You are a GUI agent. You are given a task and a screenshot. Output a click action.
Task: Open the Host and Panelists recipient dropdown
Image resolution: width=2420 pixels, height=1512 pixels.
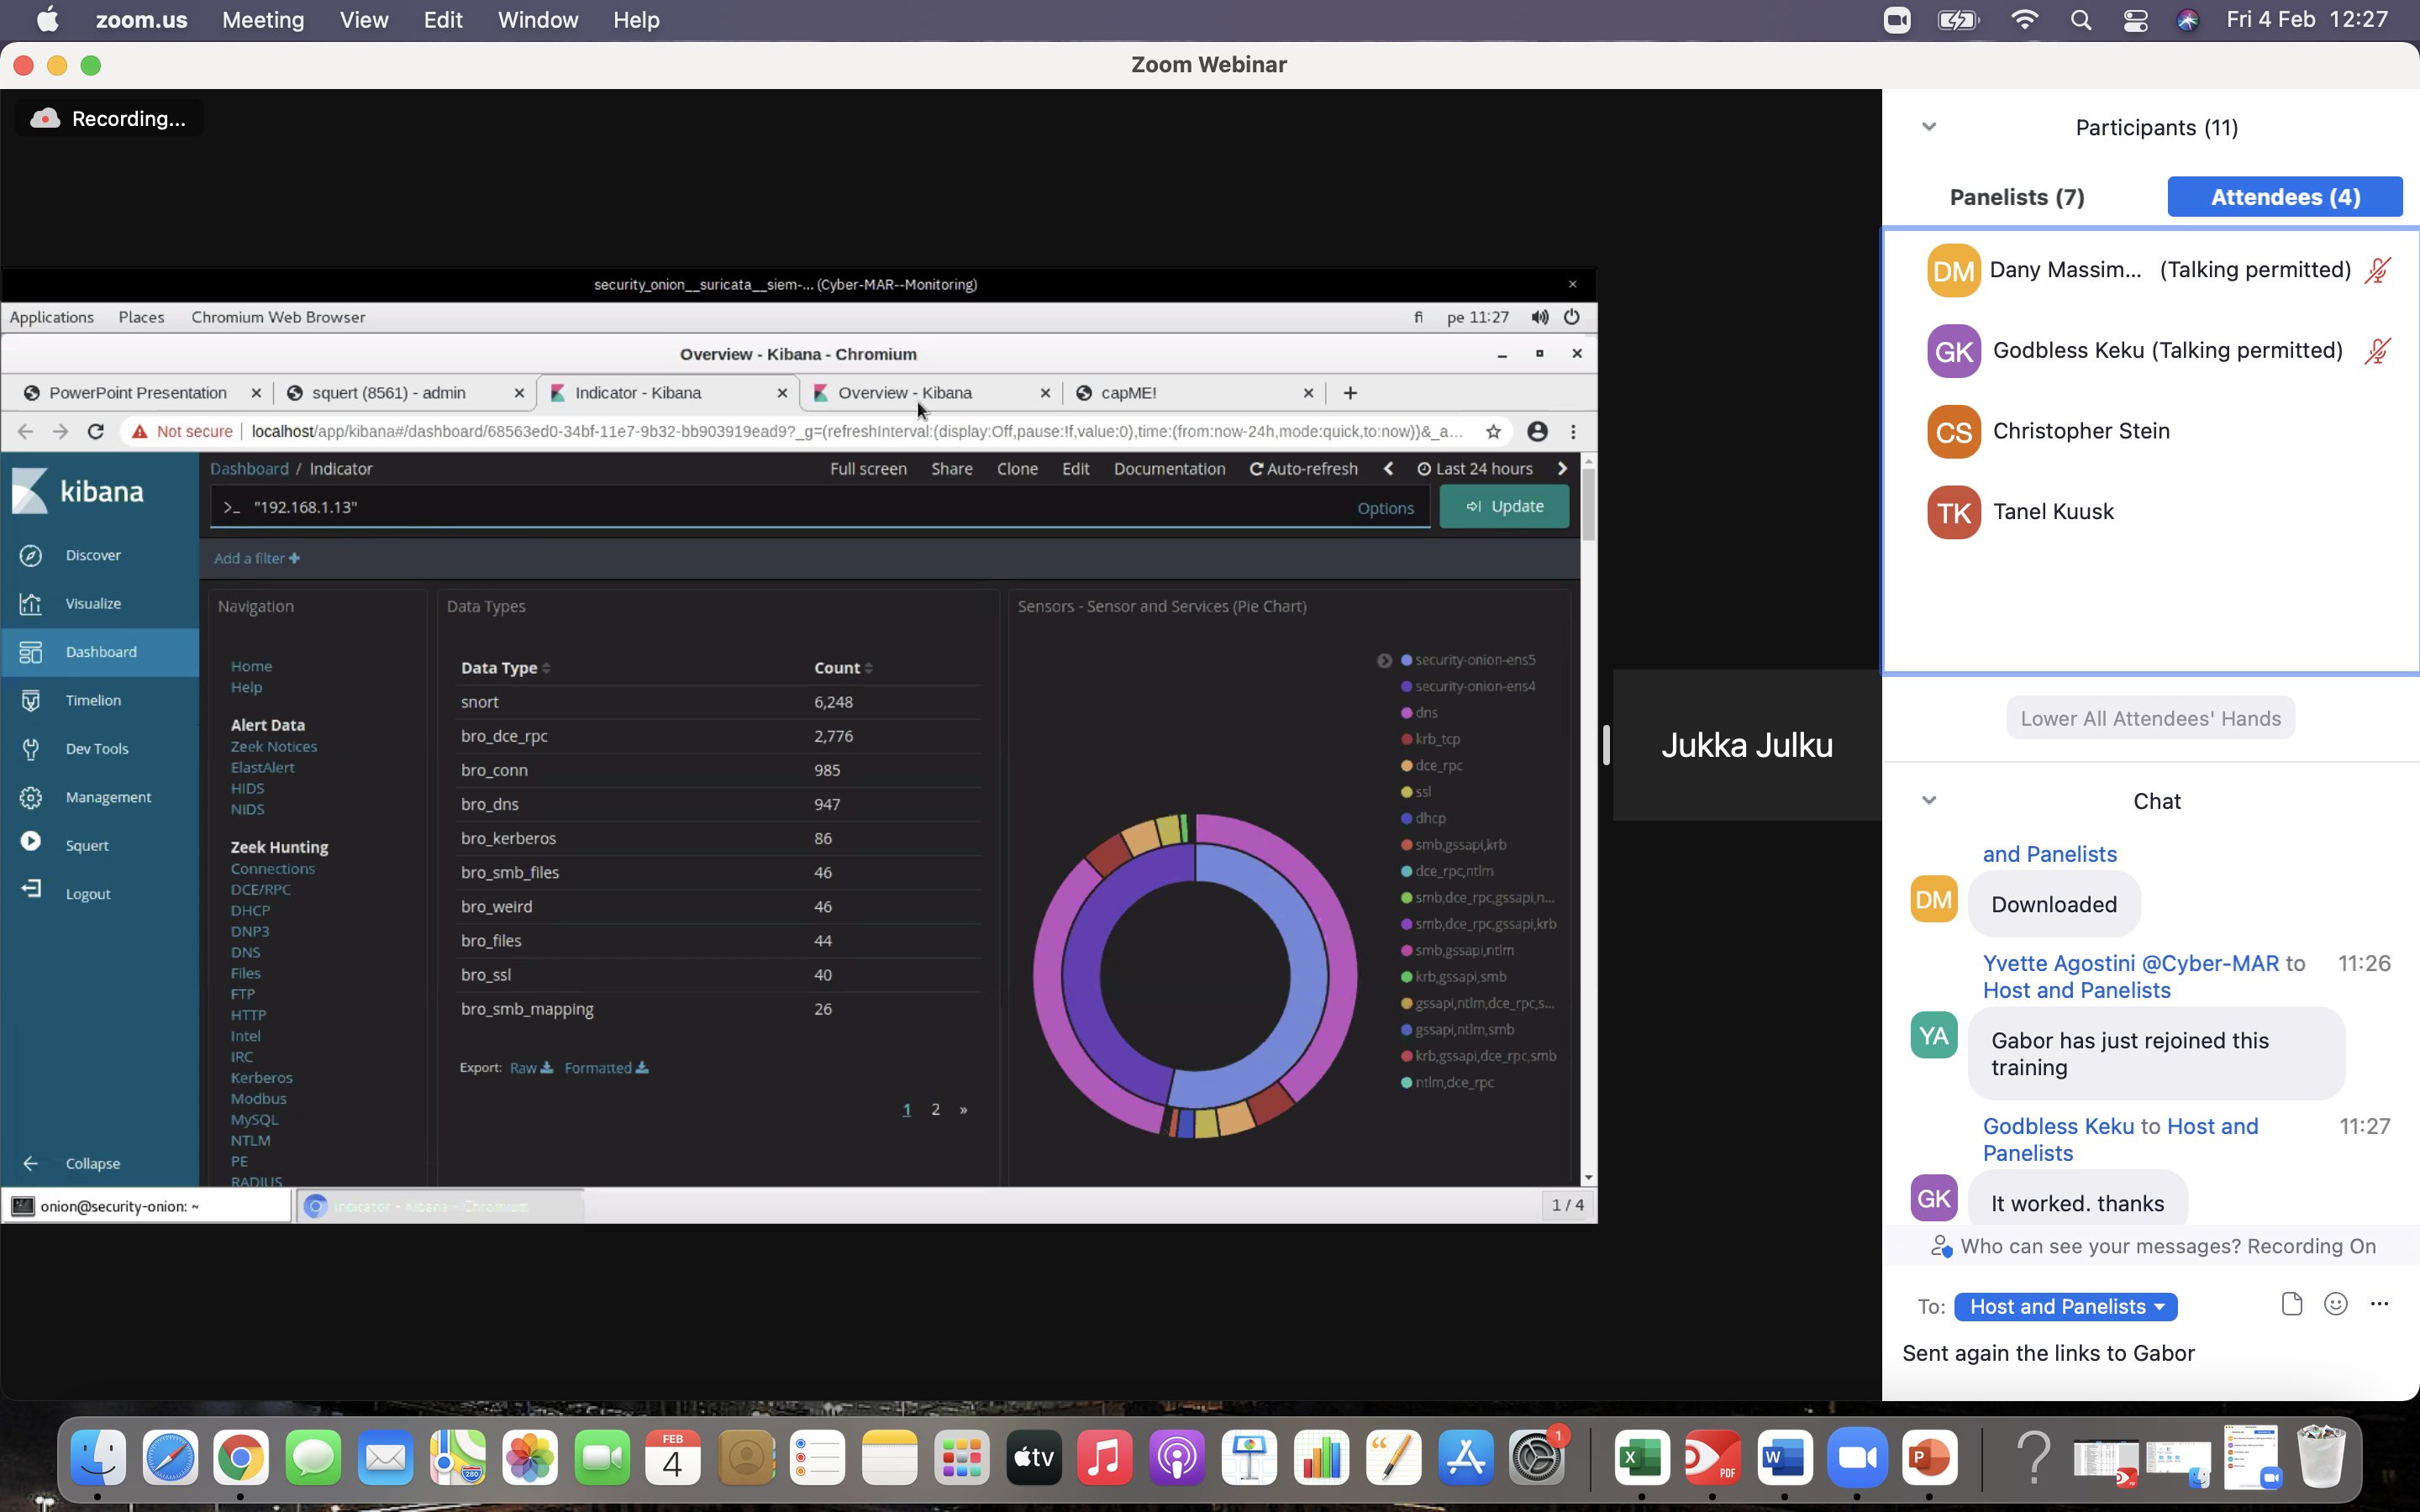click(x=2065, y=1307)
